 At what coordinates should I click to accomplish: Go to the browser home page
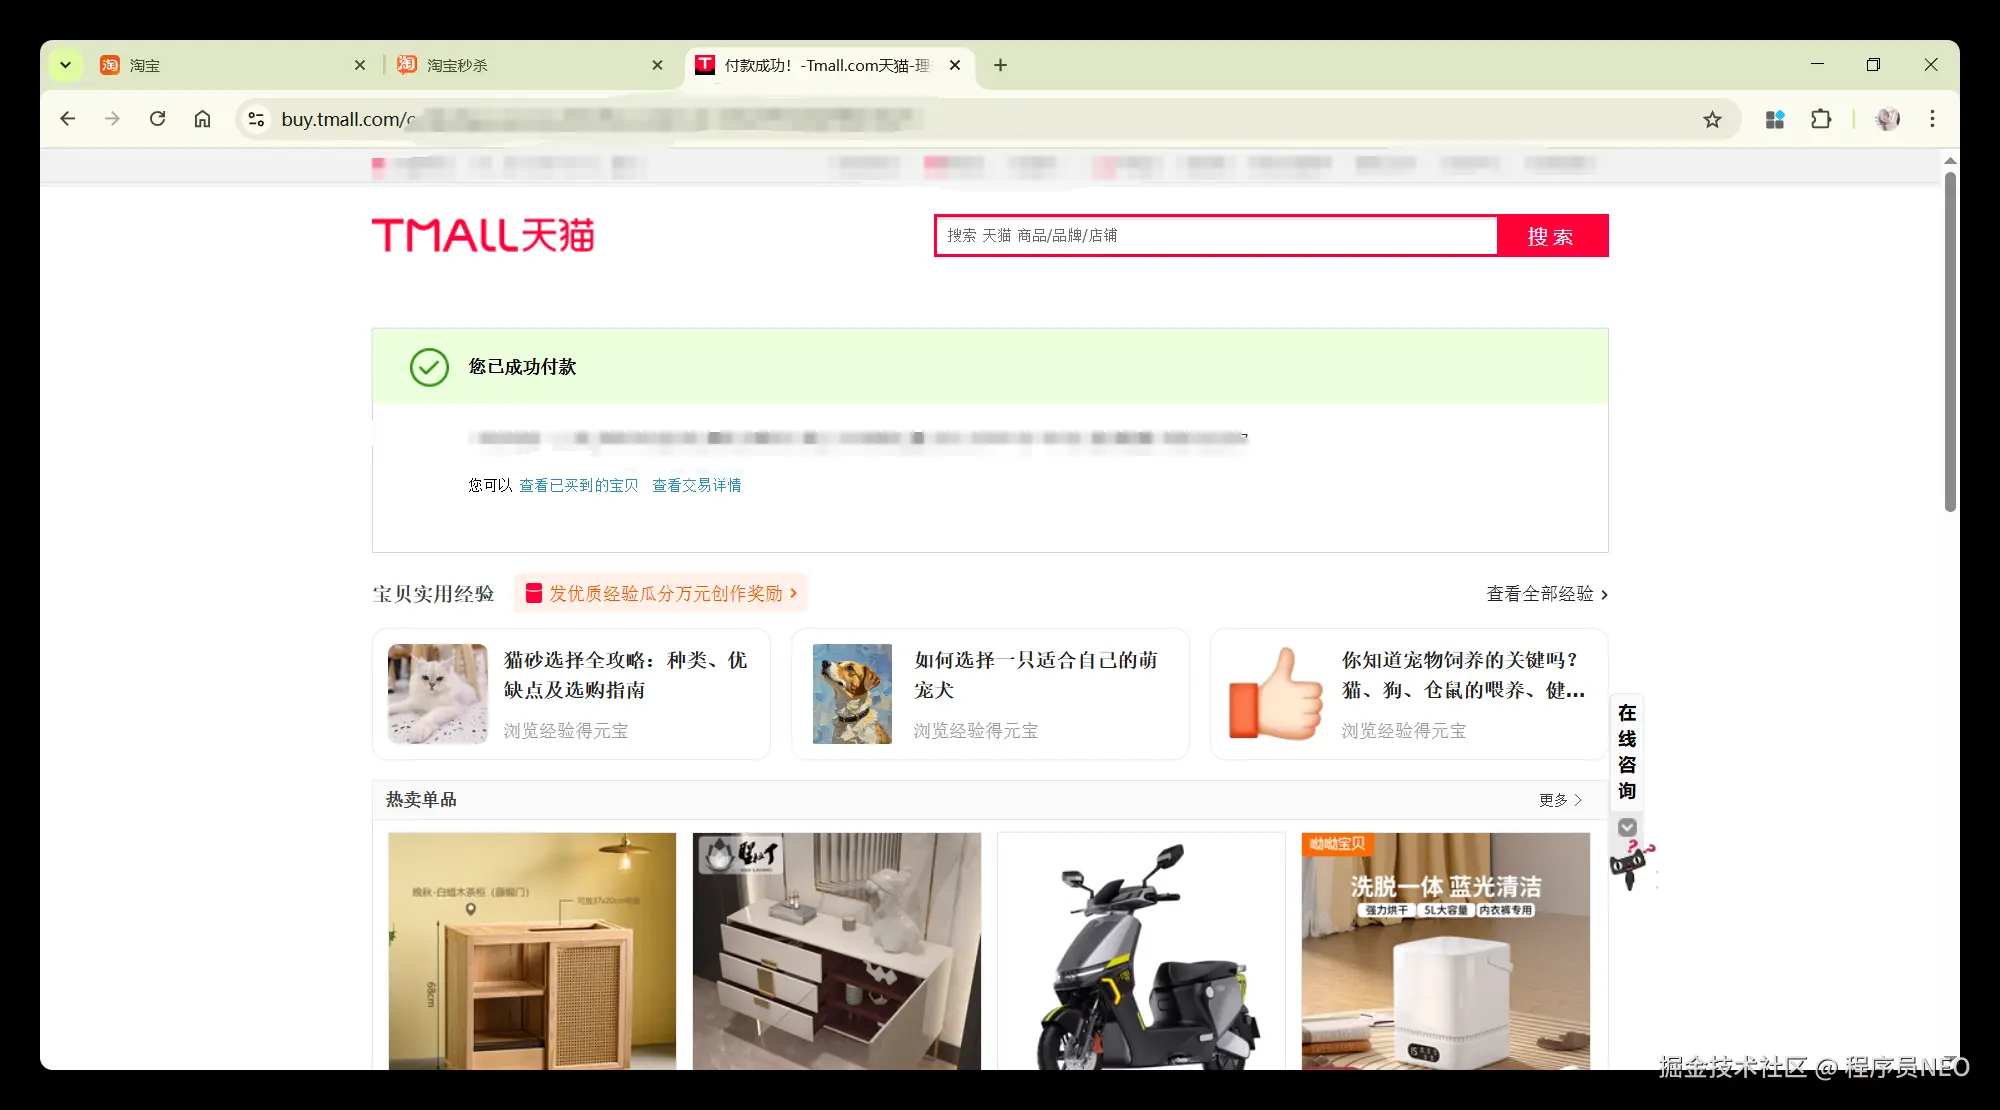pyautogui.click(x=202, y=119)
